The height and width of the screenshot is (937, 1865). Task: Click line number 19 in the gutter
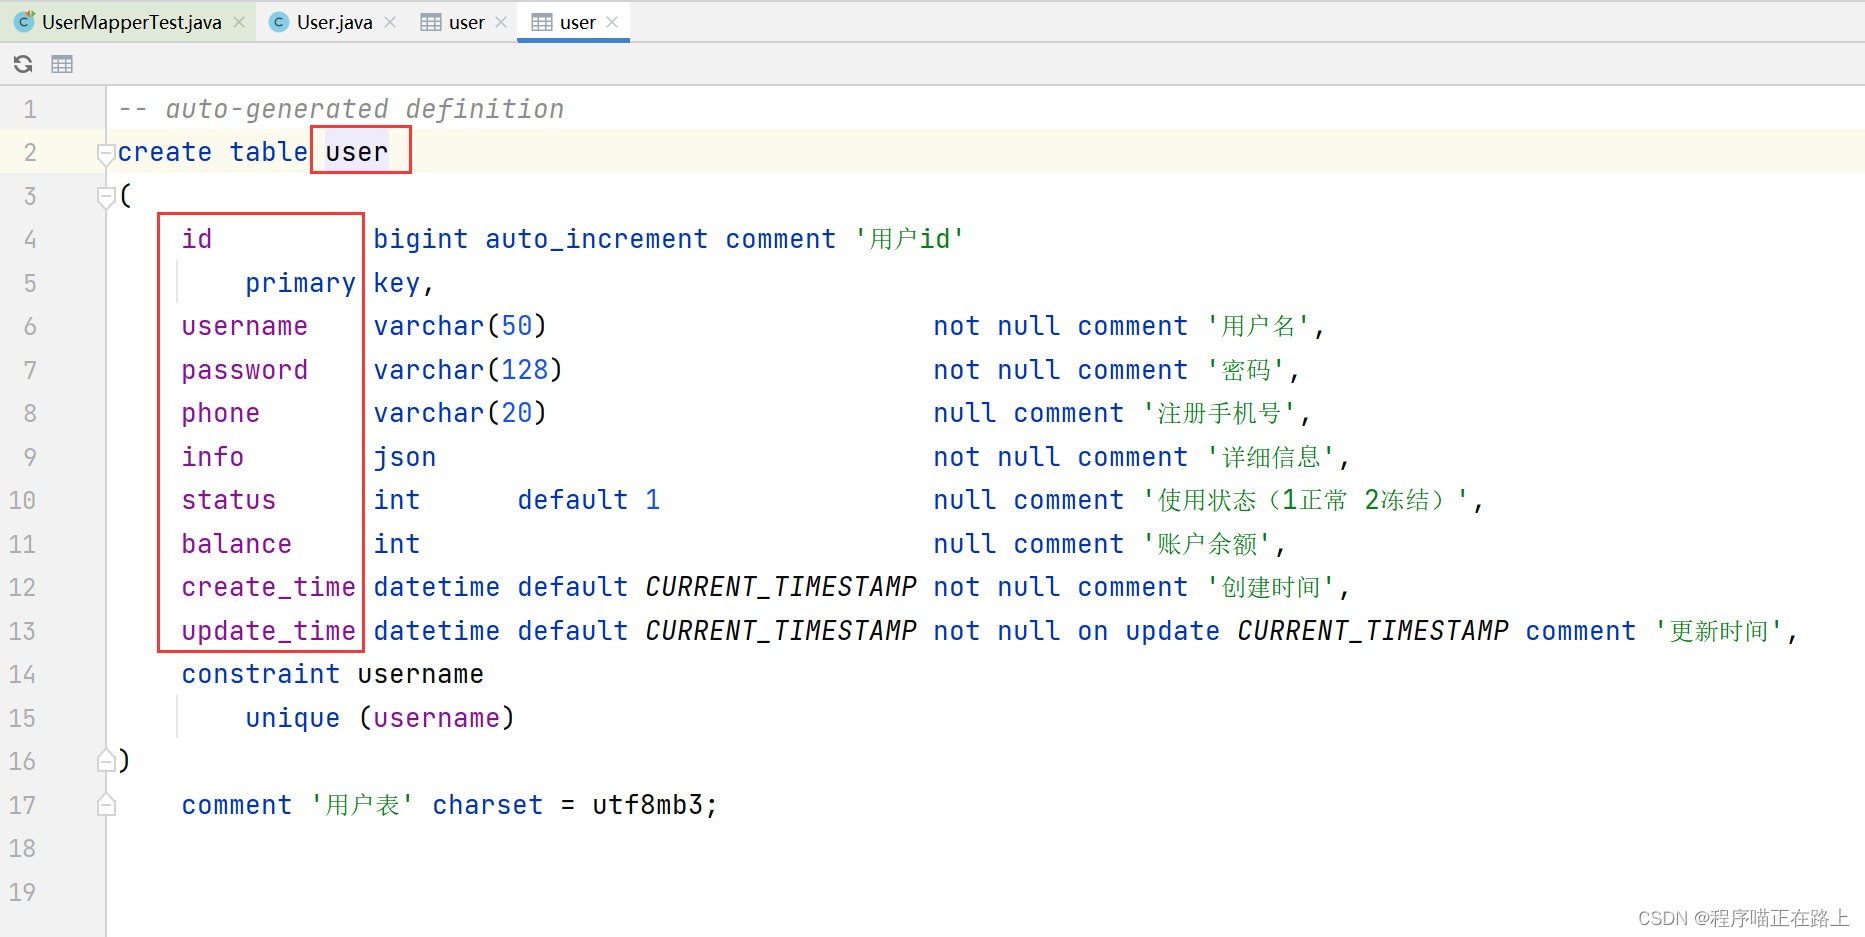[23, 892]
